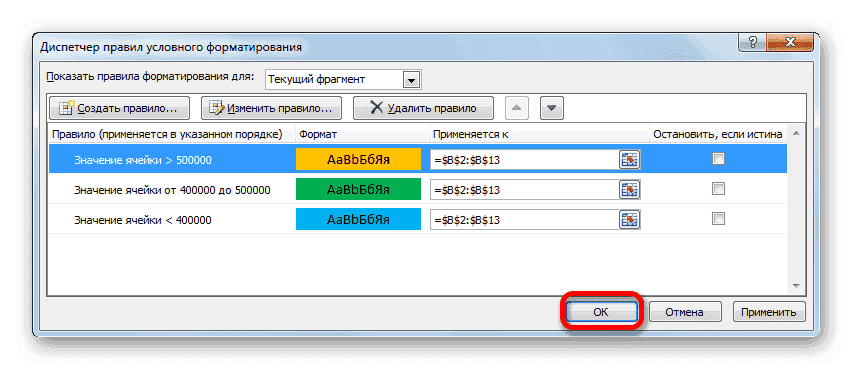The height and width of the screenshot is (370, 853).
Task: Toggle stop-if-true for the > 500000 rule
Action: coord(719,159)
